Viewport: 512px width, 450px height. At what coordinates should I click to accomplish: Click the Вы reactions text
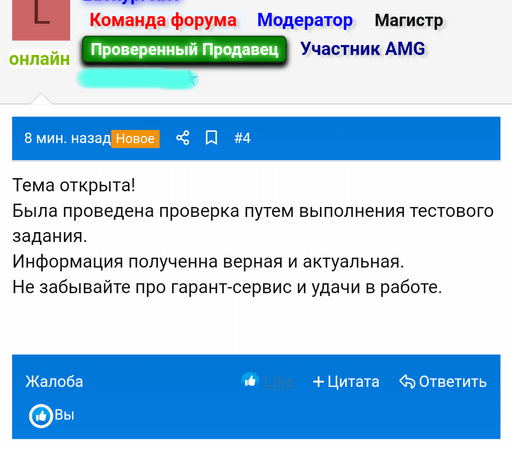tap(64, 415)
